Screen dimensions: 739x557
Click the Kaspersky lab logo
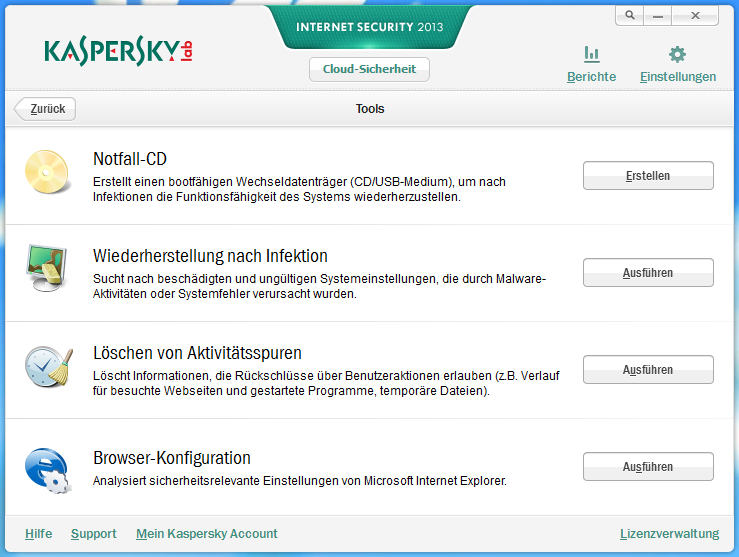pos(118,51)
